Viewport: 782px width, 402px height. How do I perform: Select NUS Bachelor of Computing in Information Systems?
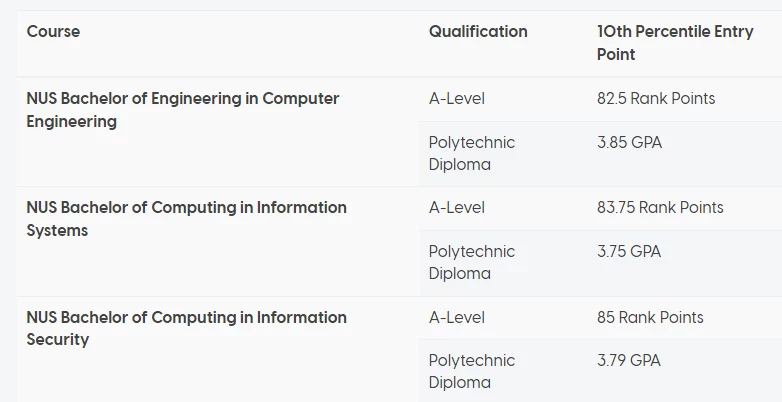tap(187, 218)
